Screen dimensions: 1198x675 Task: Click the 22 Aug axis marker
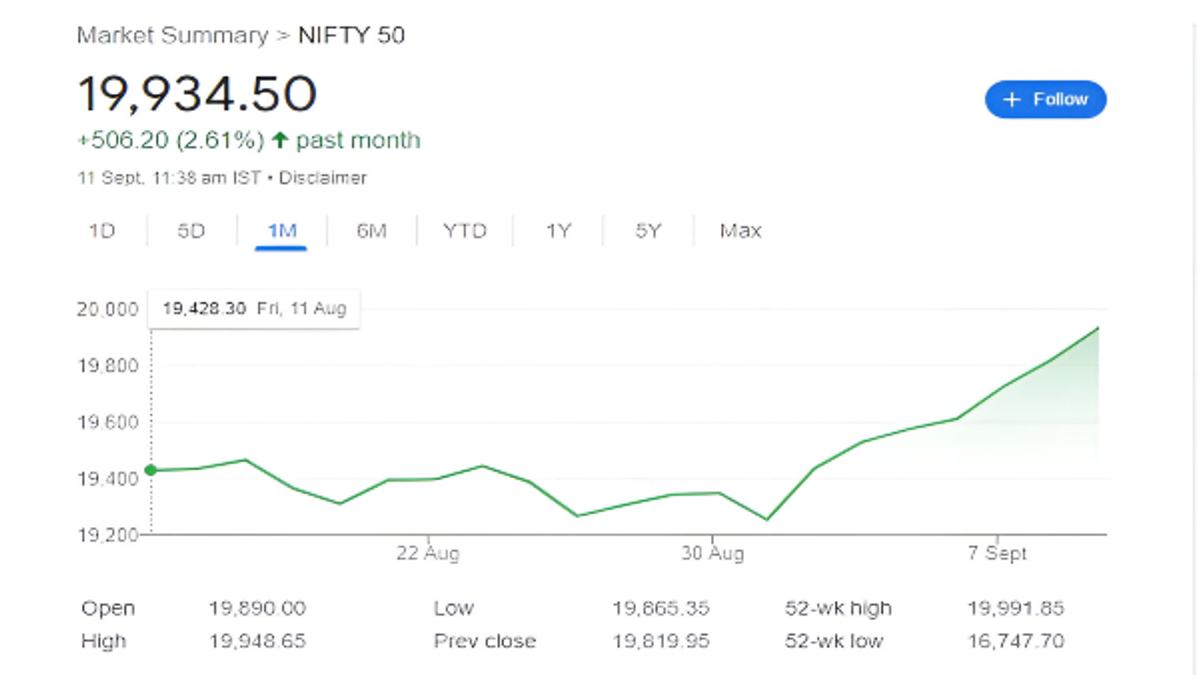point(428,553)
